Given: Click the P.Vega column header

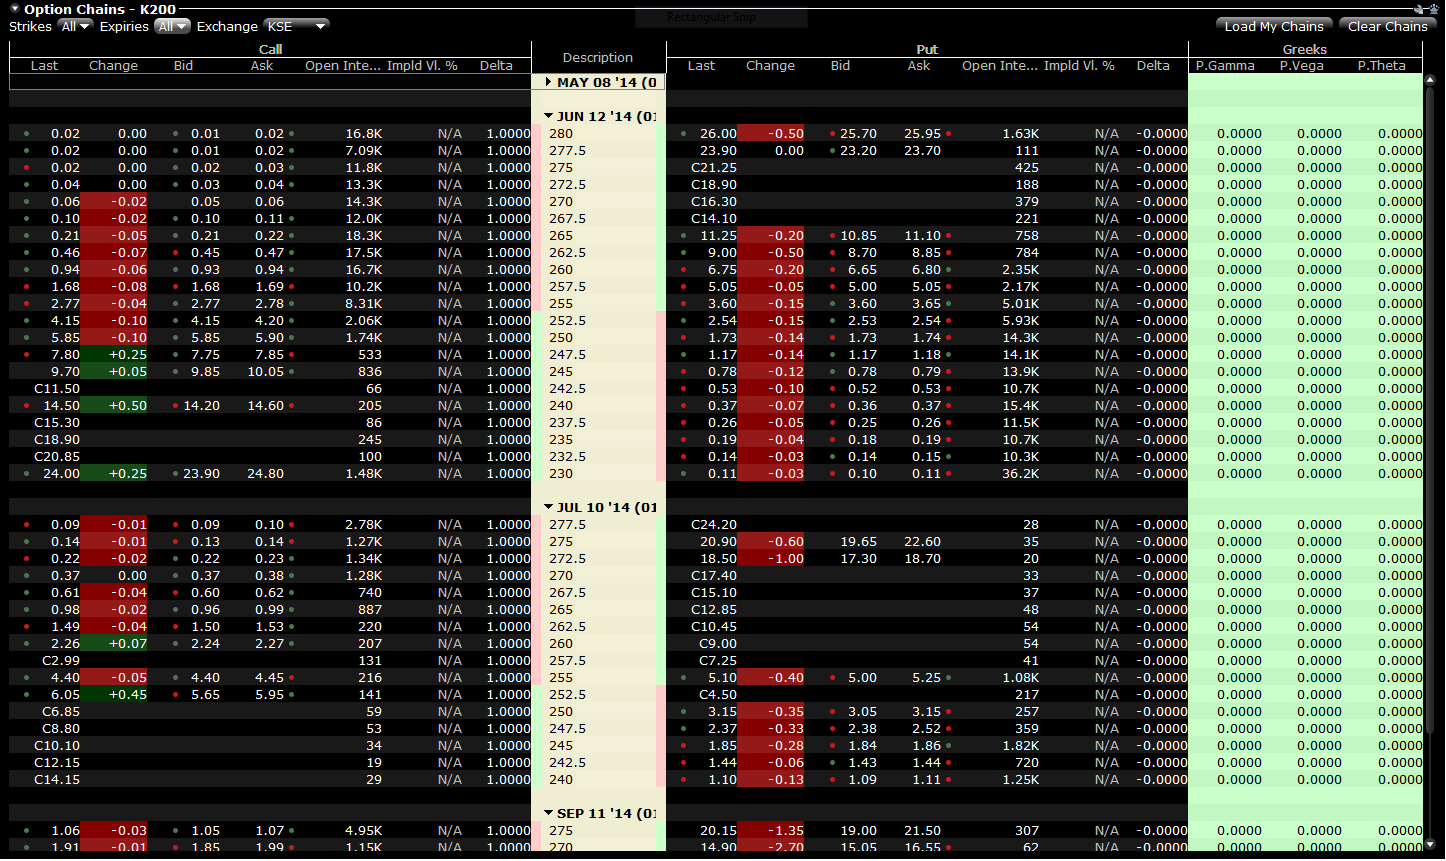Looking at the screenshot, I should click(1302, 66).
